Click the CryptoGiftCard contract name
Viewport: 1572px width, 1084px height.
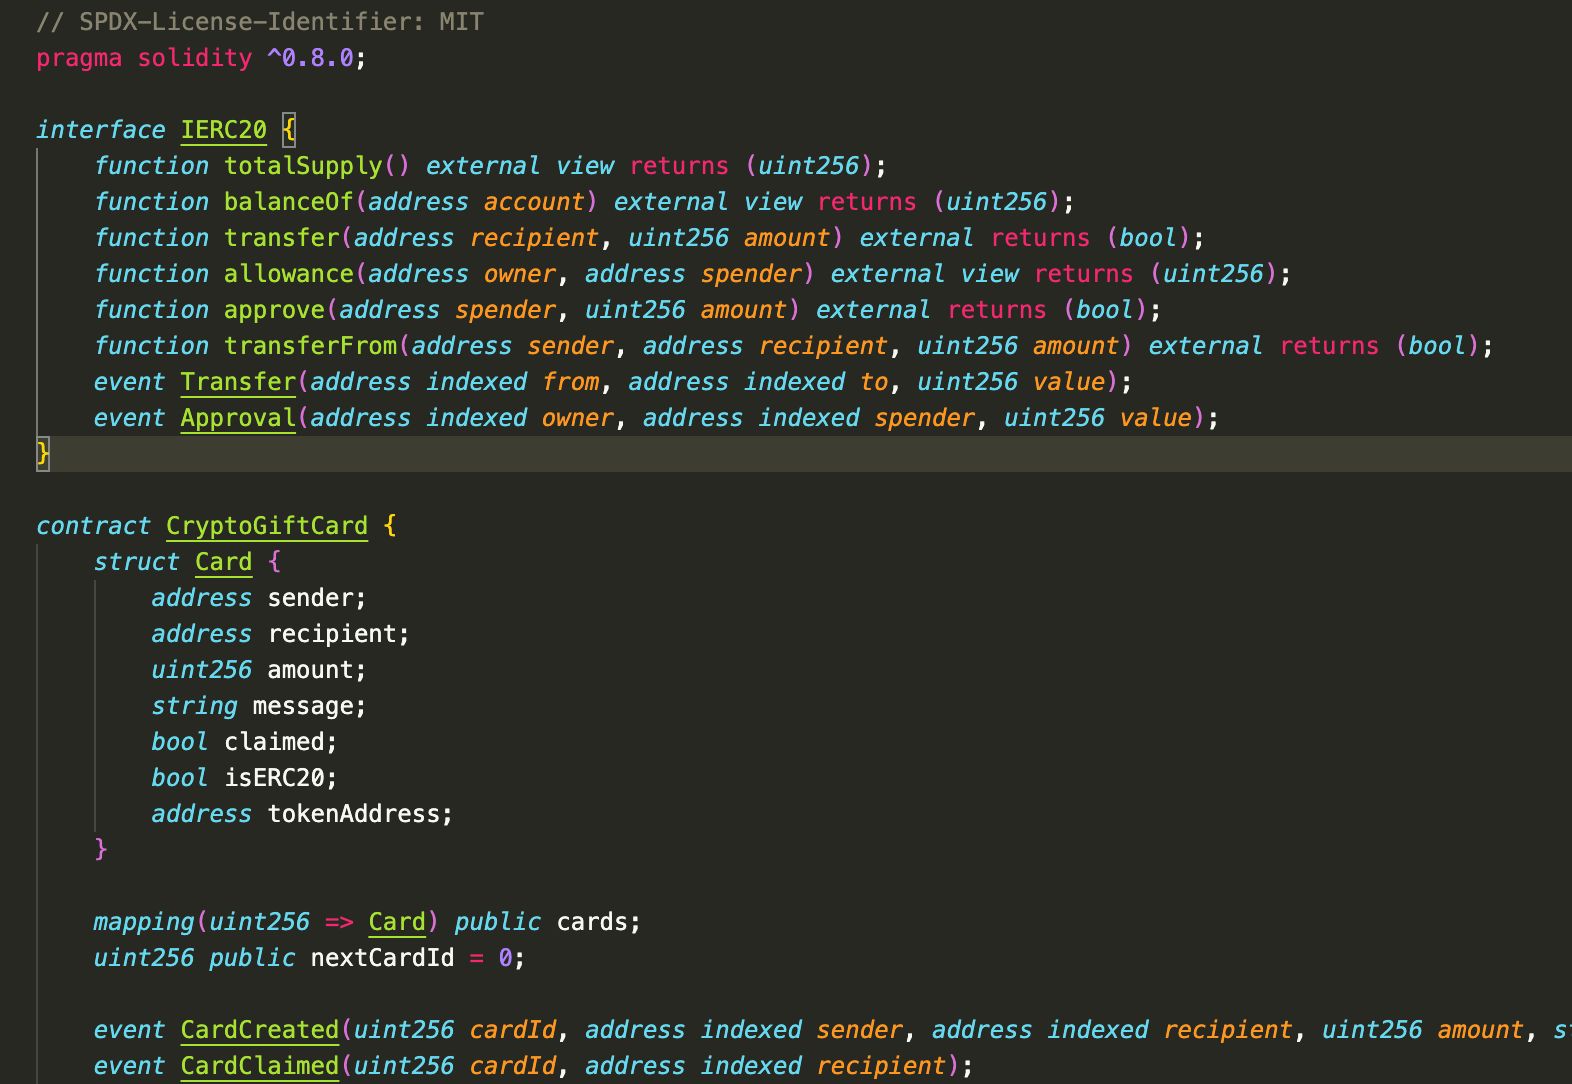267,526
